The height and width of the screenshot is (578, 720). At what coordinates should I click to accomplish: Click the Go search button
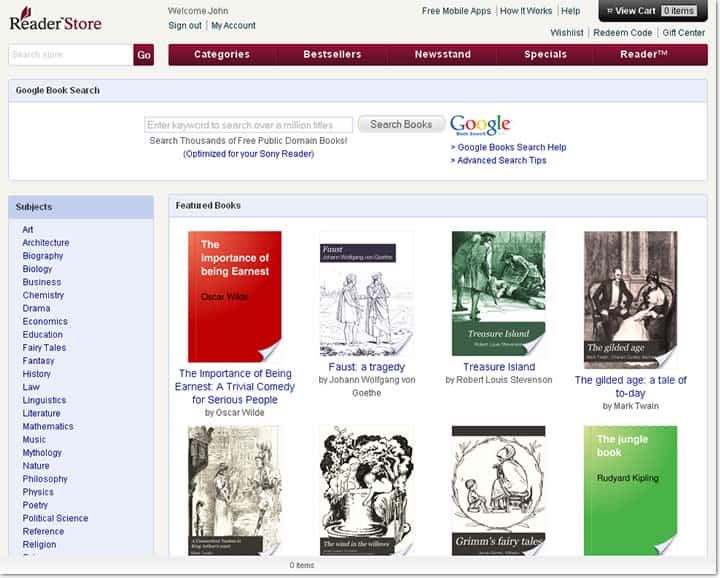144,55
